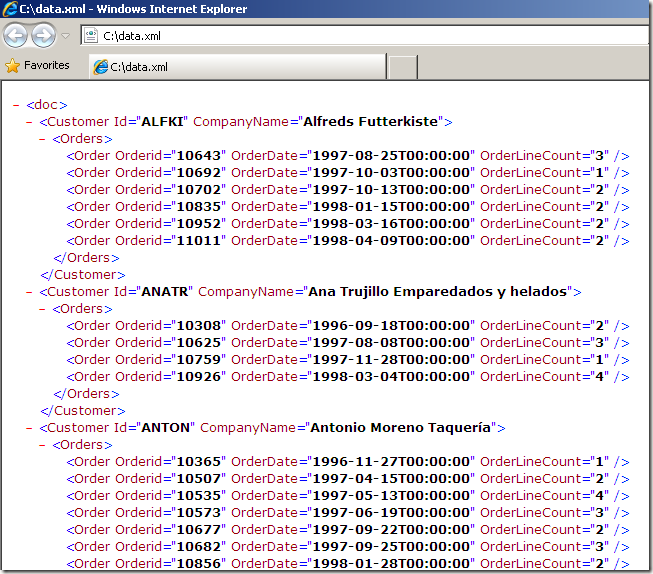This screenshot has width=653, height=574.
Task: Click the C:\data.xml address field
Action: (364, 36)
